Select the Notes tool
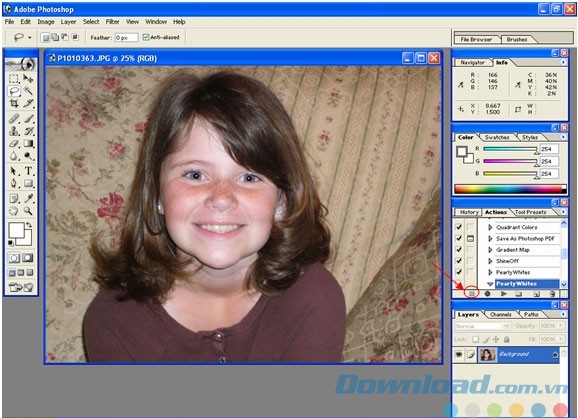Viewport: 578px width, 418px height. coord(14,199)
